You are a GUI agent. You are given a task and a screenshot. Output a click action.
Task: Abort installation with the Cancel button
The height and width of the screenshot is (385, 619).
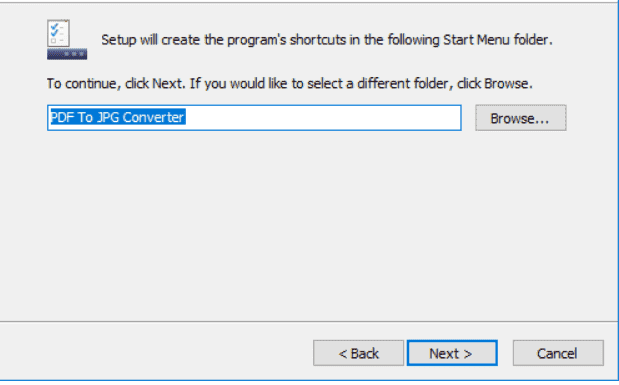point(558,353)
